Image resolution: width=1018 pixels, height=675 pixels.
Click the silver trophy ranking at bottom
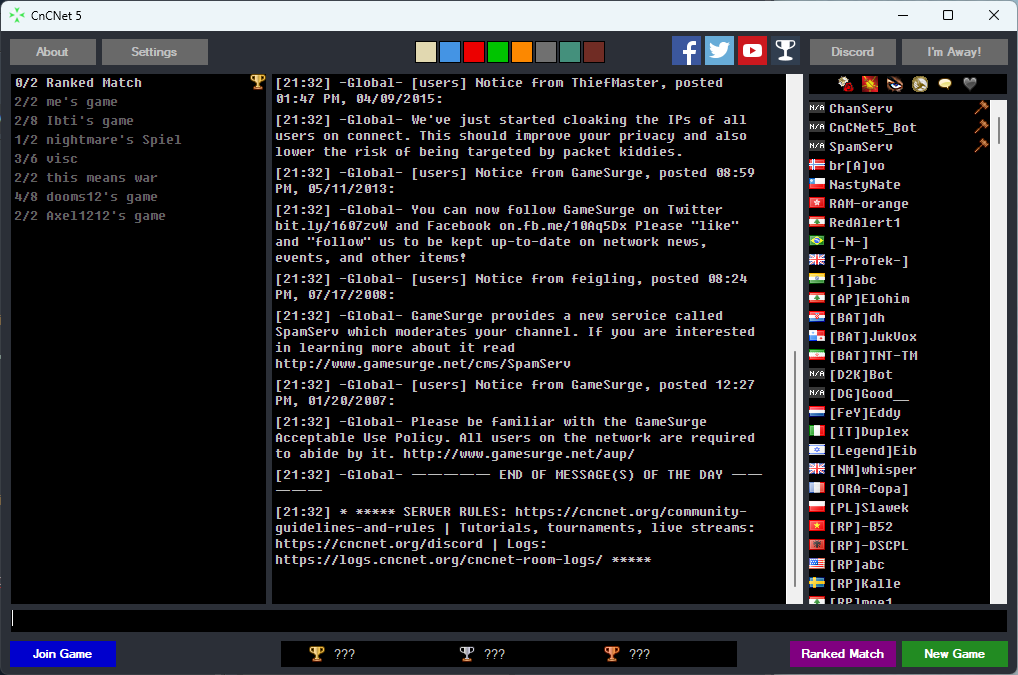coord(467,654)
